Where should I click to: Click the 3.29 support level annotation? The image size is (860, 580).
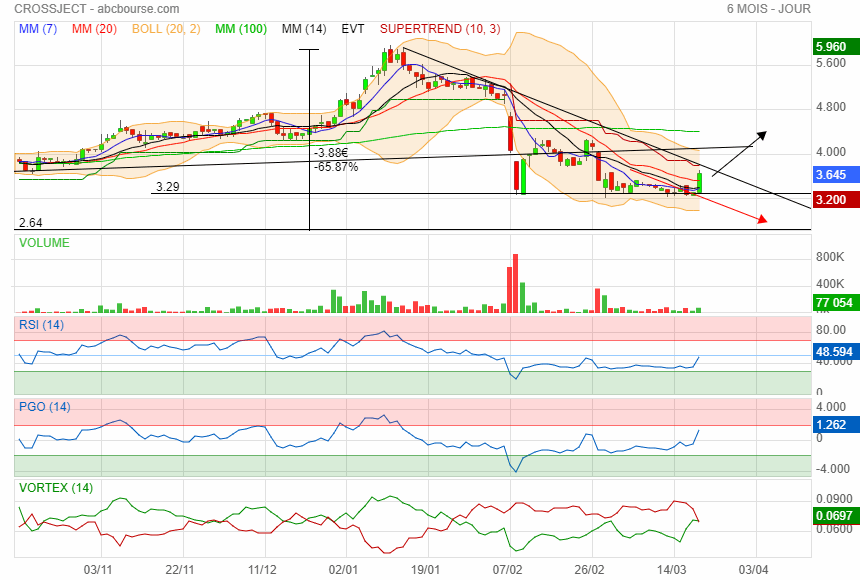pyautogui.click(x=167, y=187)
